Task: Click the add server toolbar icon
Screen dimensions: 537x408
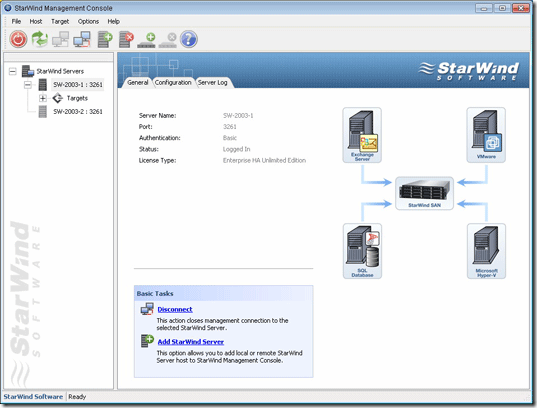Action: (x=105, y=39)
